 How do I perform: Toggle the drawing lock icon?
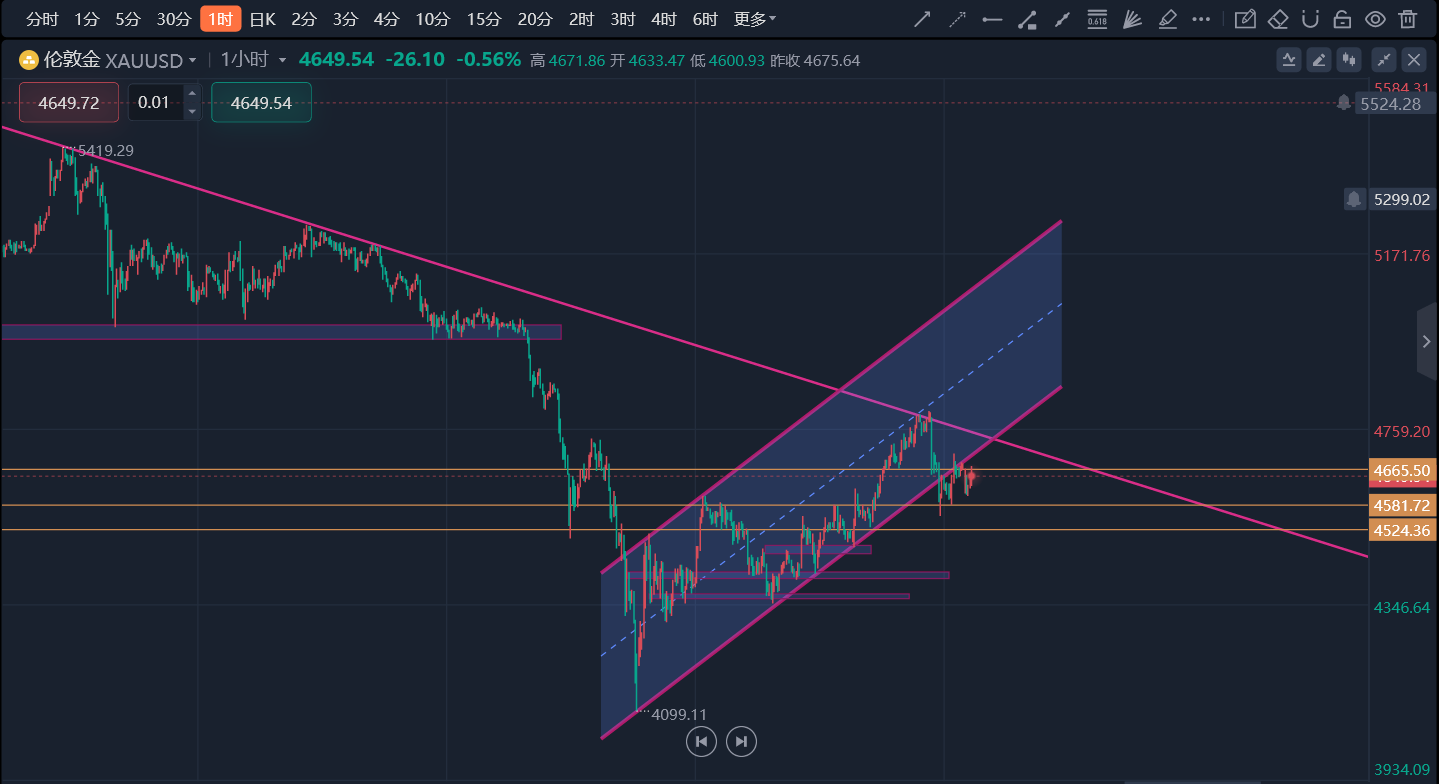(1343, 19)
